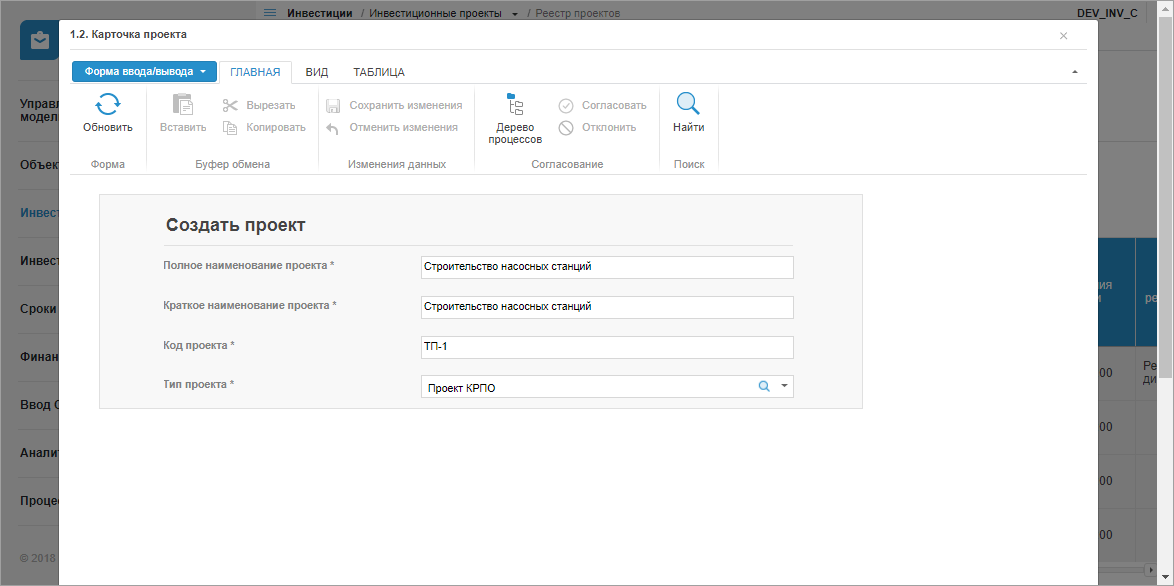Click the hamburger menu icon in header
Image resolution: width=1174 pixels, height=586 pixels.
pyautogui.click(x=270, y=13)
